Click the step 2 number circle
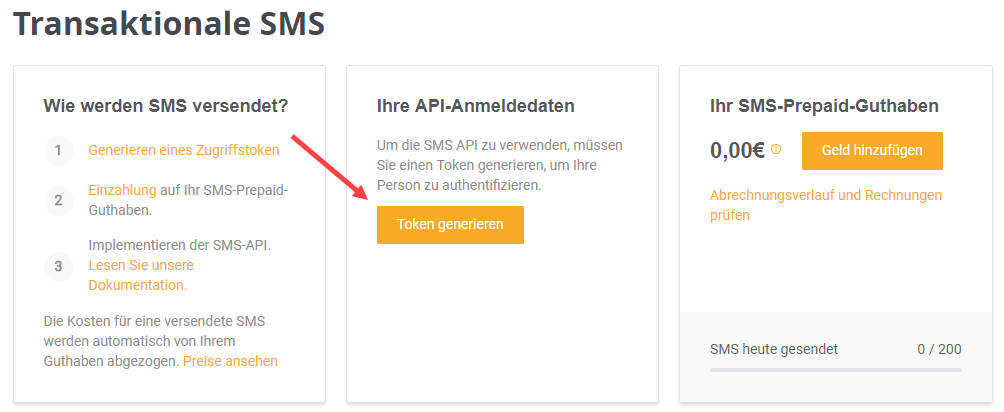 click(59, 200)
